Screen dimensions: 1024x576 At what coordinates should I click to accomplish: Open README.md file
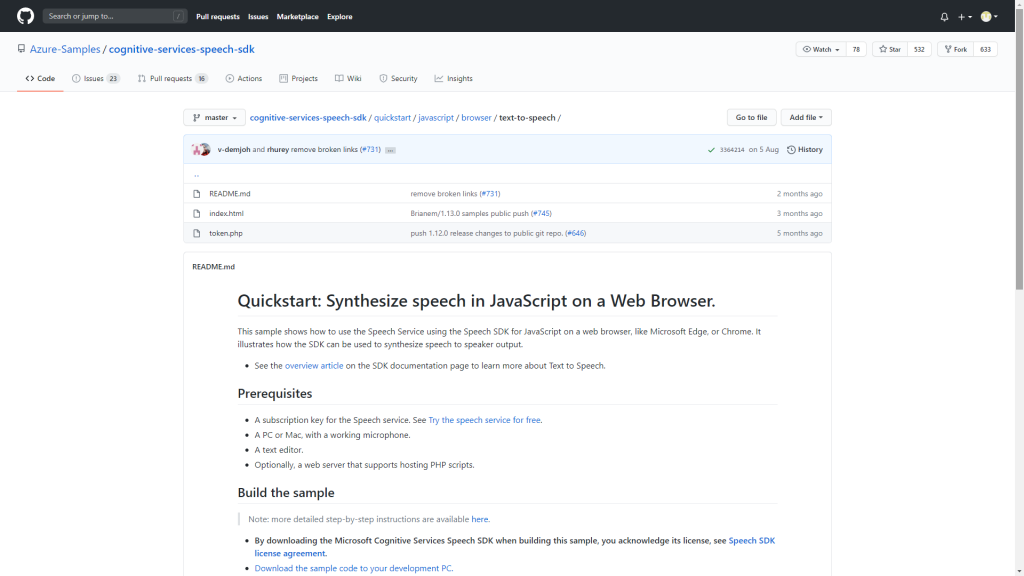[229, 194]
